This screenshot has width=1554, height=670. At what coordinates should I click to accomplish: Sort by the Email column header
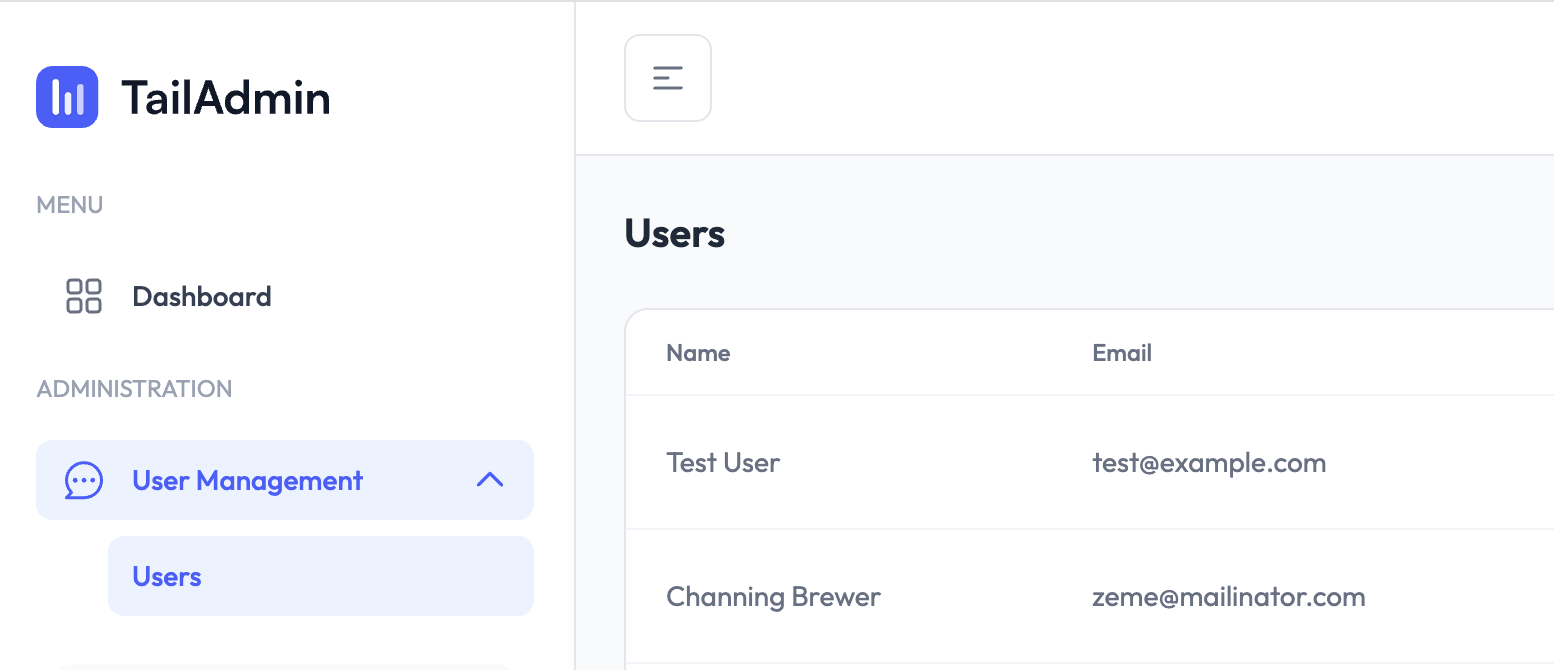point(1122,353)
